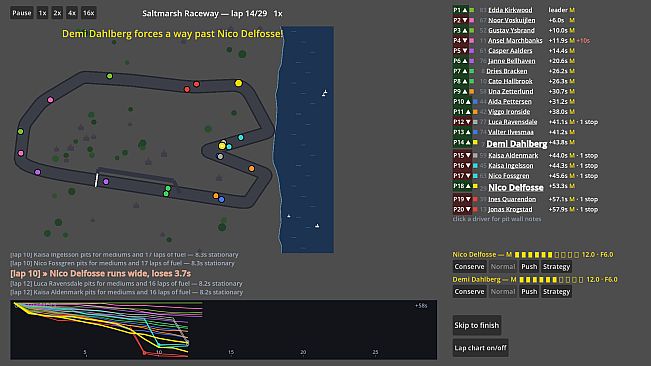Screen dimensions: 651x366
Task: Click the white start/finish line marker
Action: tap(96, 180)
